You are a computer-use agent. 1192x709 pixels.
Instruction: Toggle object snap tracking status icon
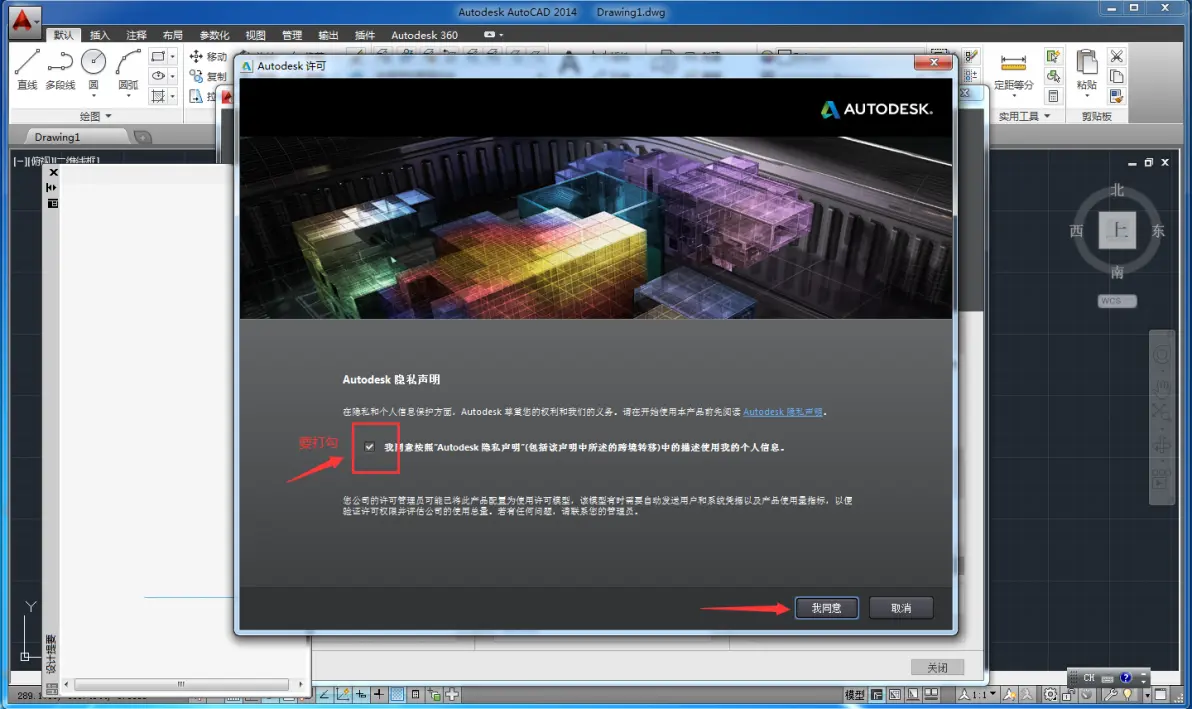pos(325,695)
